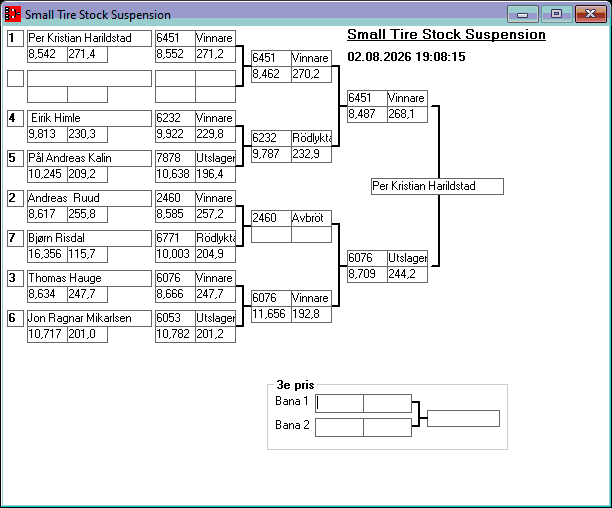Click the date 02.08.2026 19:08:15 text

406,57
